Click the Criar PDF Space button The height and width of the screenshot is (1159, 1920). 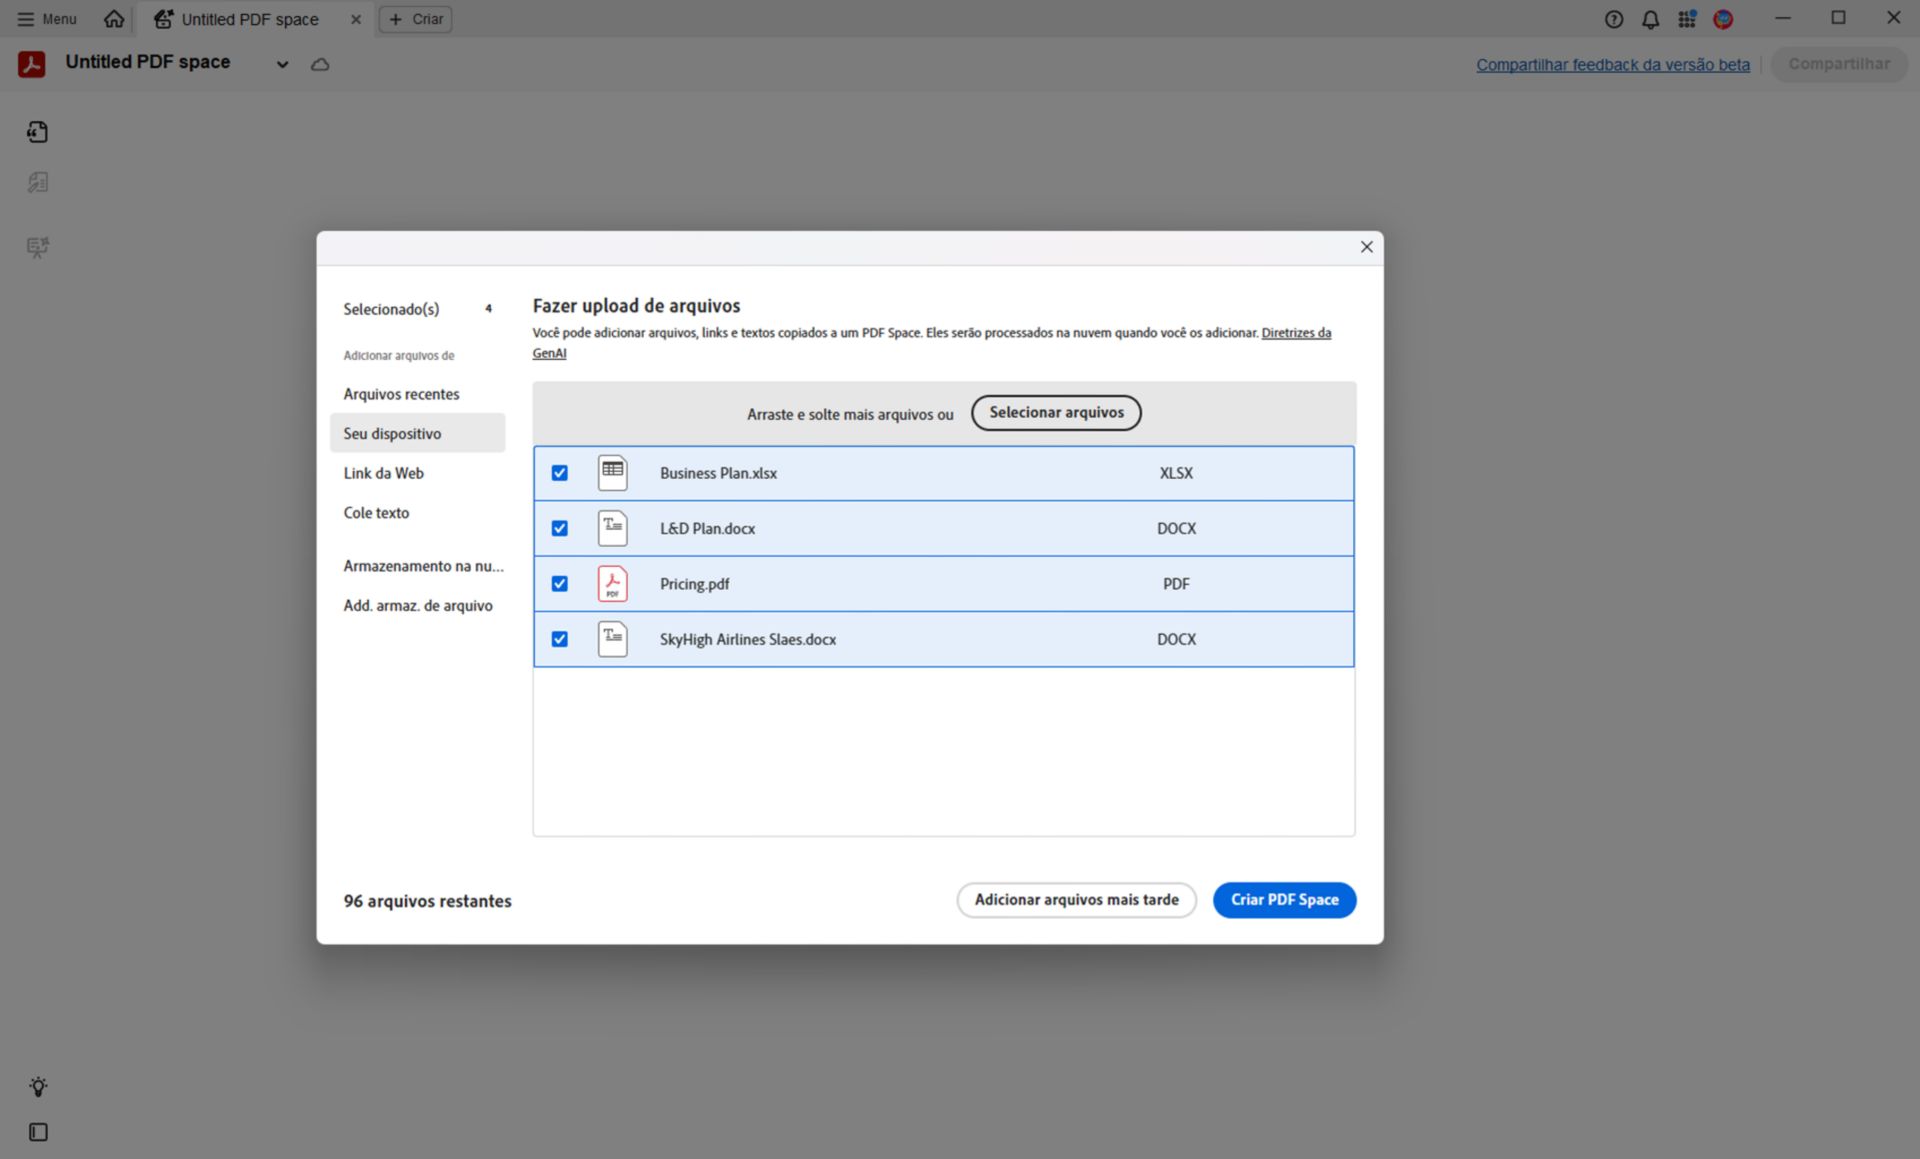pos(1284,900)
